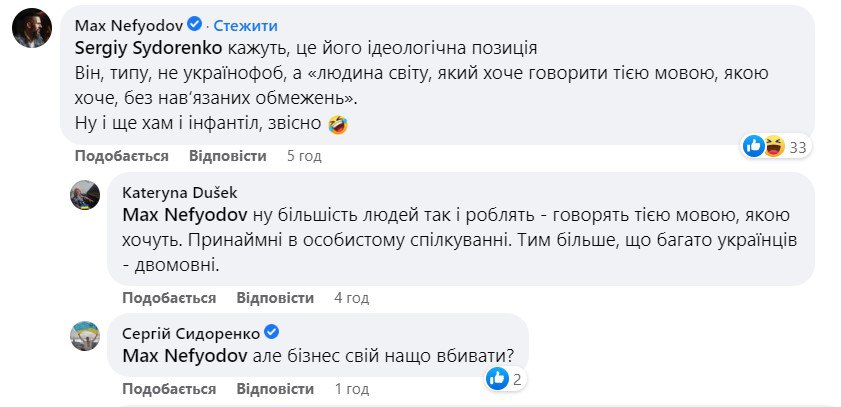Like Max Nefyodov's comment with Подобається
The width and height of the screenshot is (841, 407).
click(x=120, y=156)
